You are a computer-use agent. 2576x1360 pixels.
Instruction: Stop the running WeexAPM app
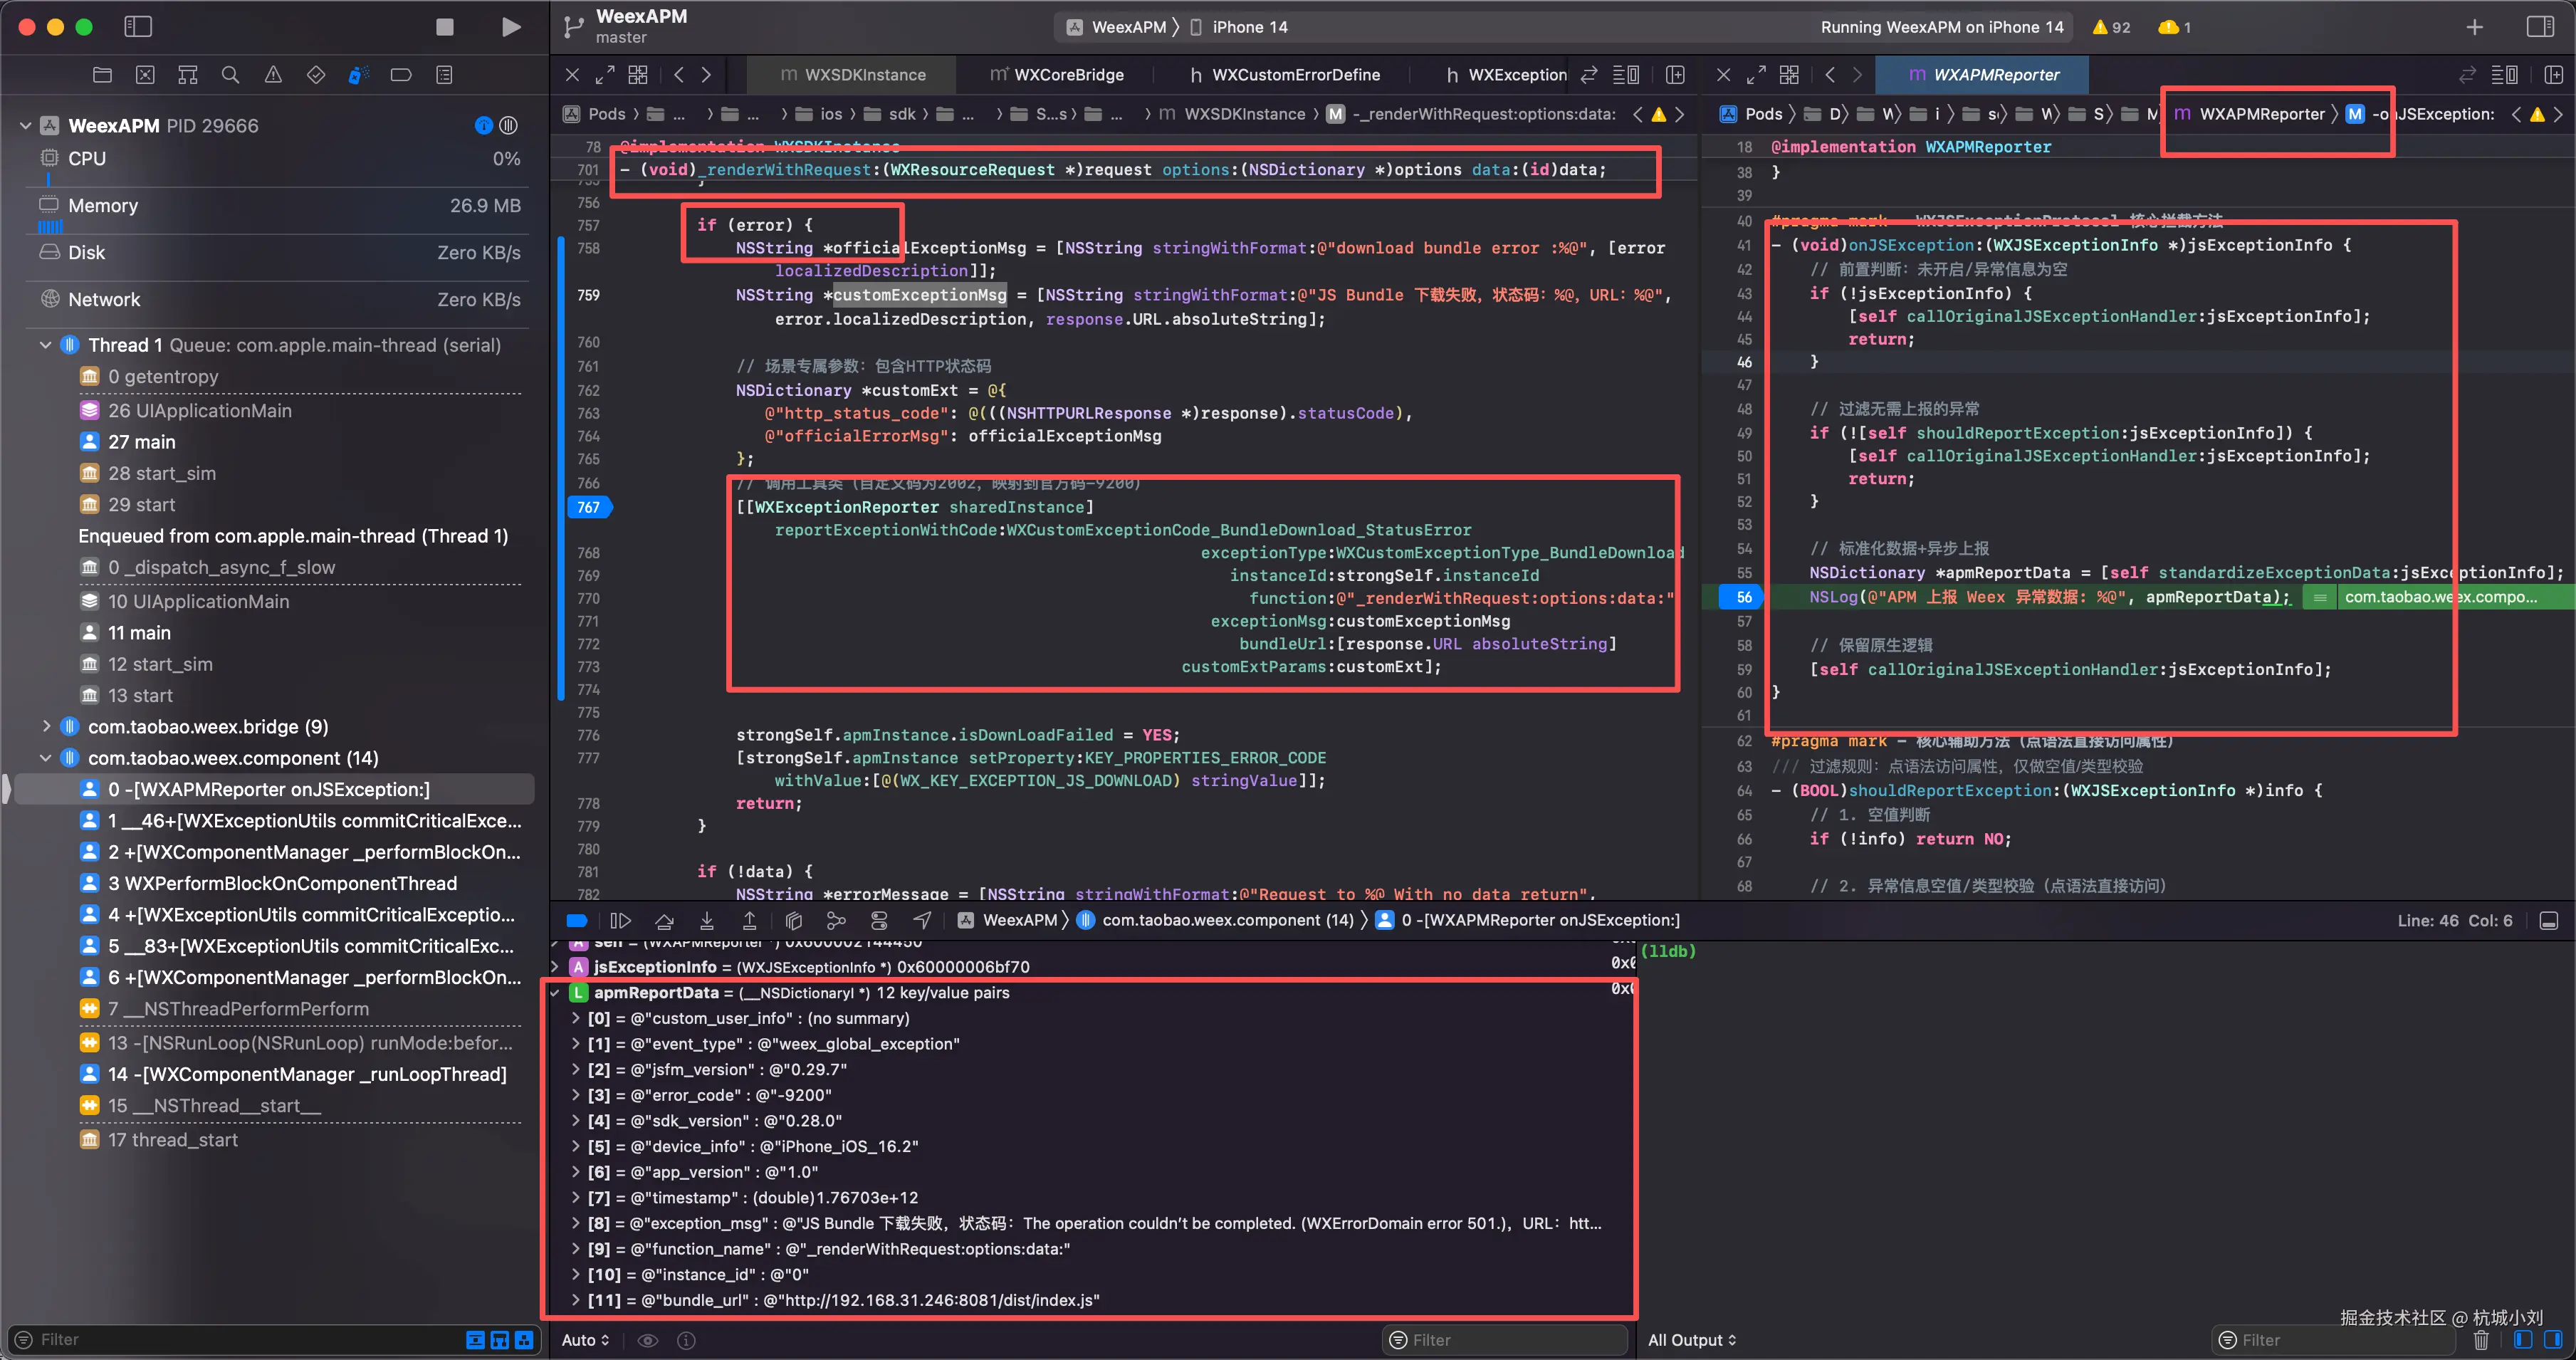pos(445,27)
